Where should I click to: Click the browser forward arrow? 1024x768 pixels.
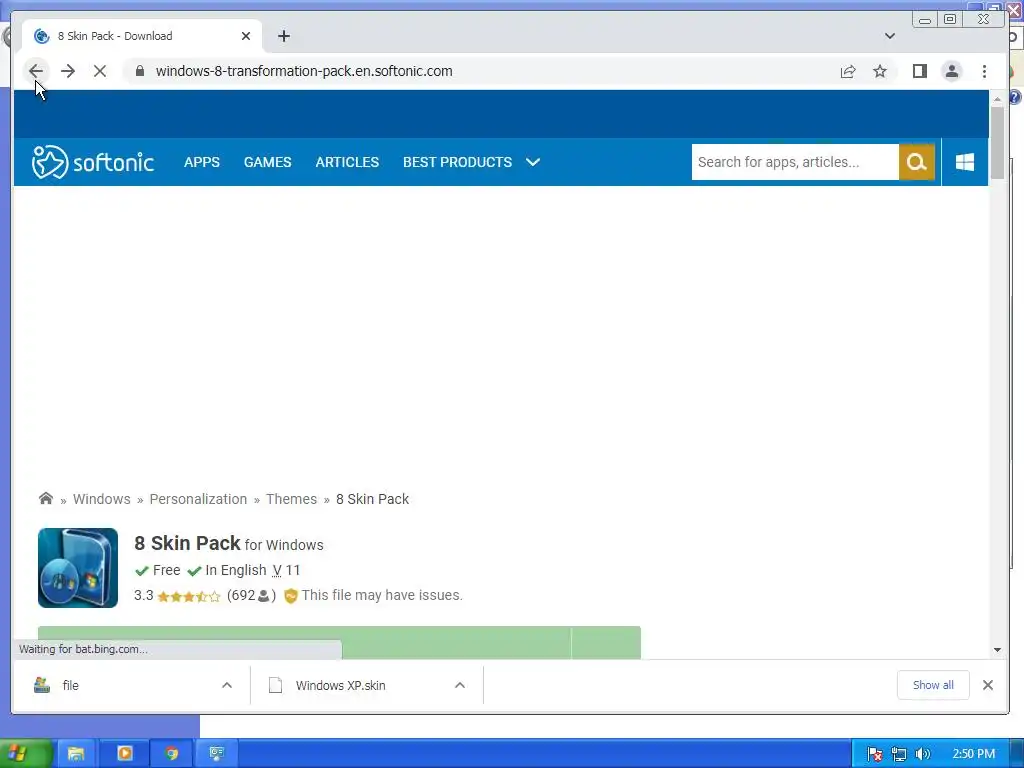pyautogui.click(x=68, y=71)
